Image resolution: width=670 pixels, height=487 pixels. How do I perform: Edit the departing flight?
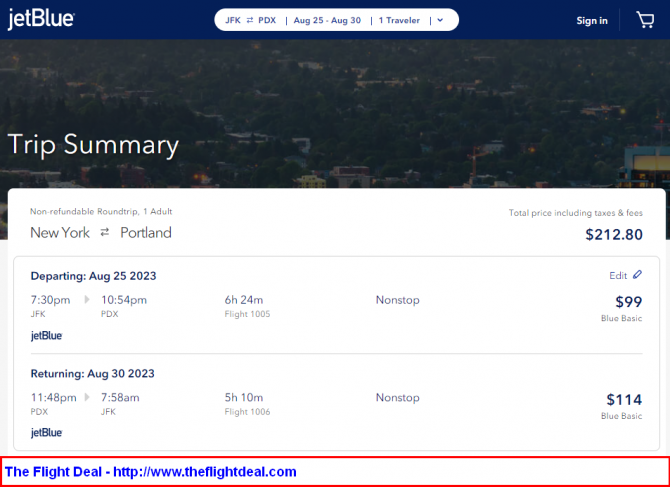(x=618, y=276)
